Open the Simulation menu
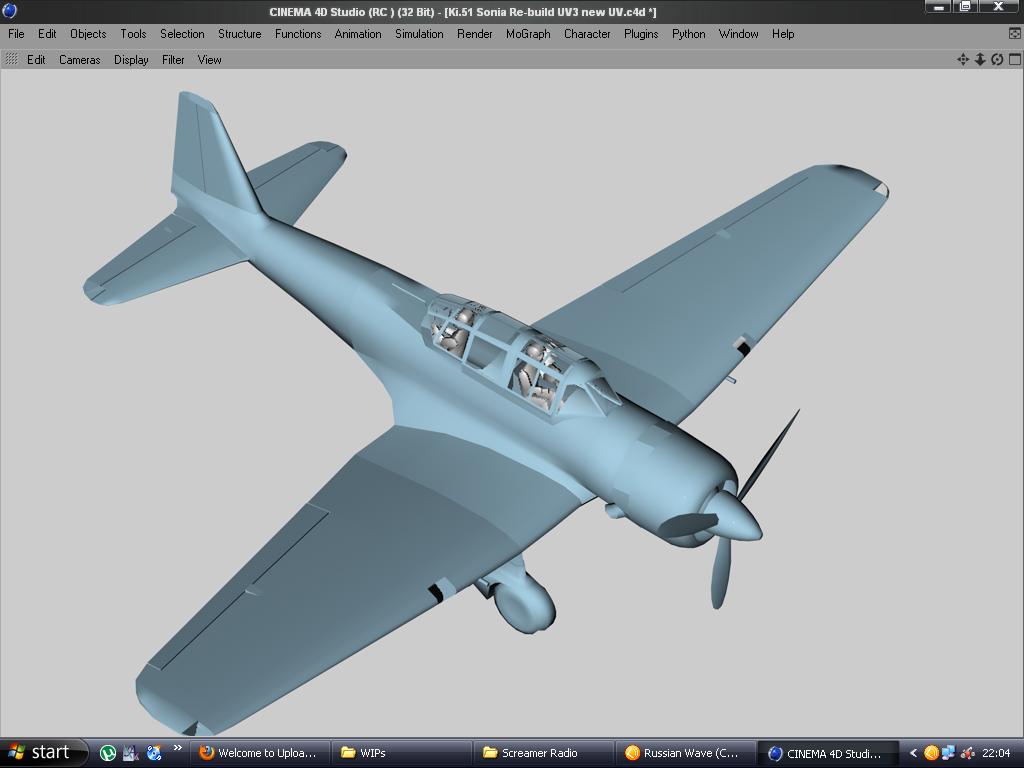The width and height of the screenshot is (1024, 768). click(419, 34)
